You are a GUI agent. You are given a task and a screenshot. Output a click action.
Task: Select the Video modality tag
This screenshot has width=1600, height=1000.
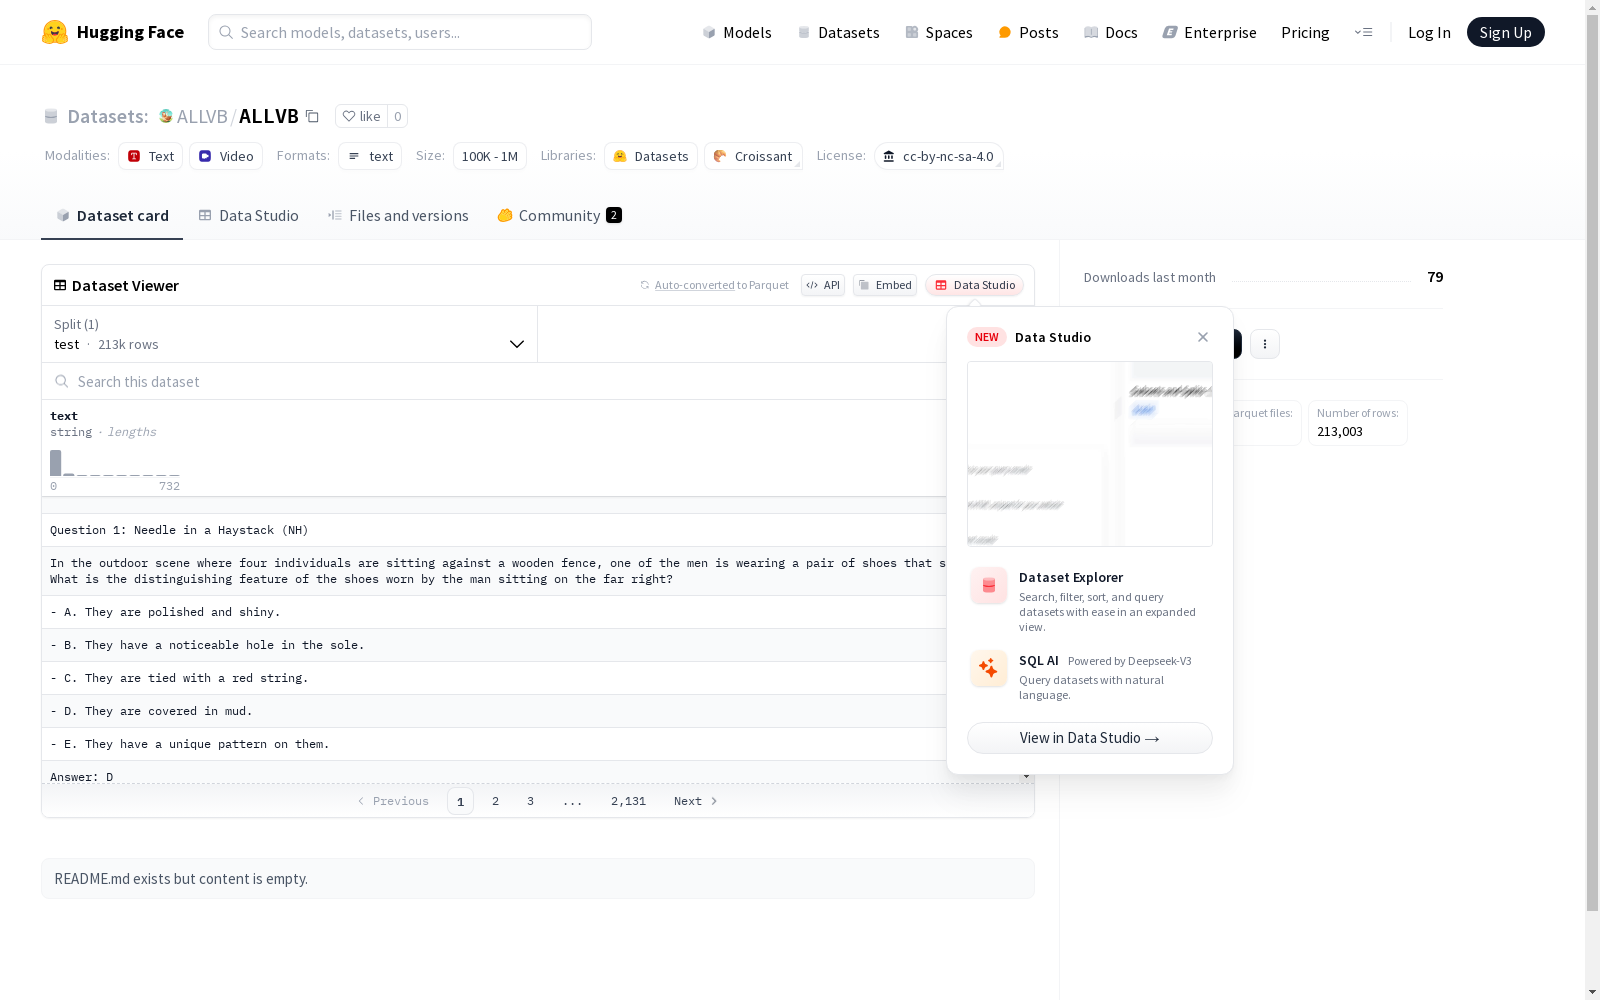[x=226, y=156]
